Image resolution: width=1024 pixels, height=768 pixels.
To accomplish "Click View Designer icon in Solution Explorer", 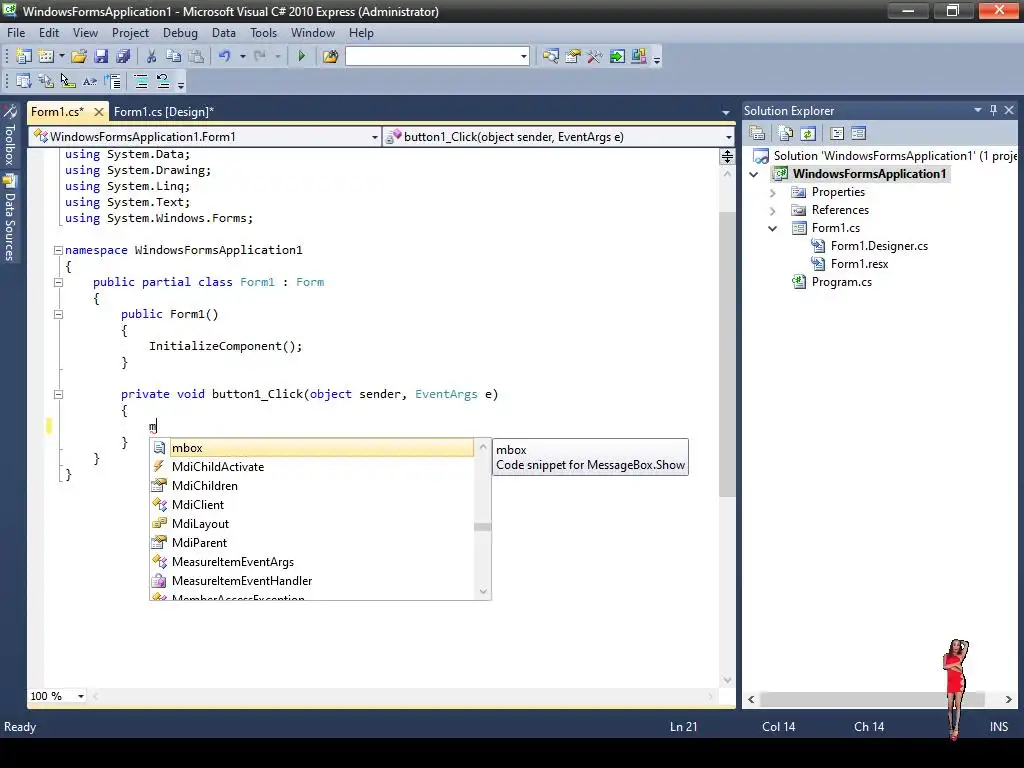I will click(x=858, y=133).
